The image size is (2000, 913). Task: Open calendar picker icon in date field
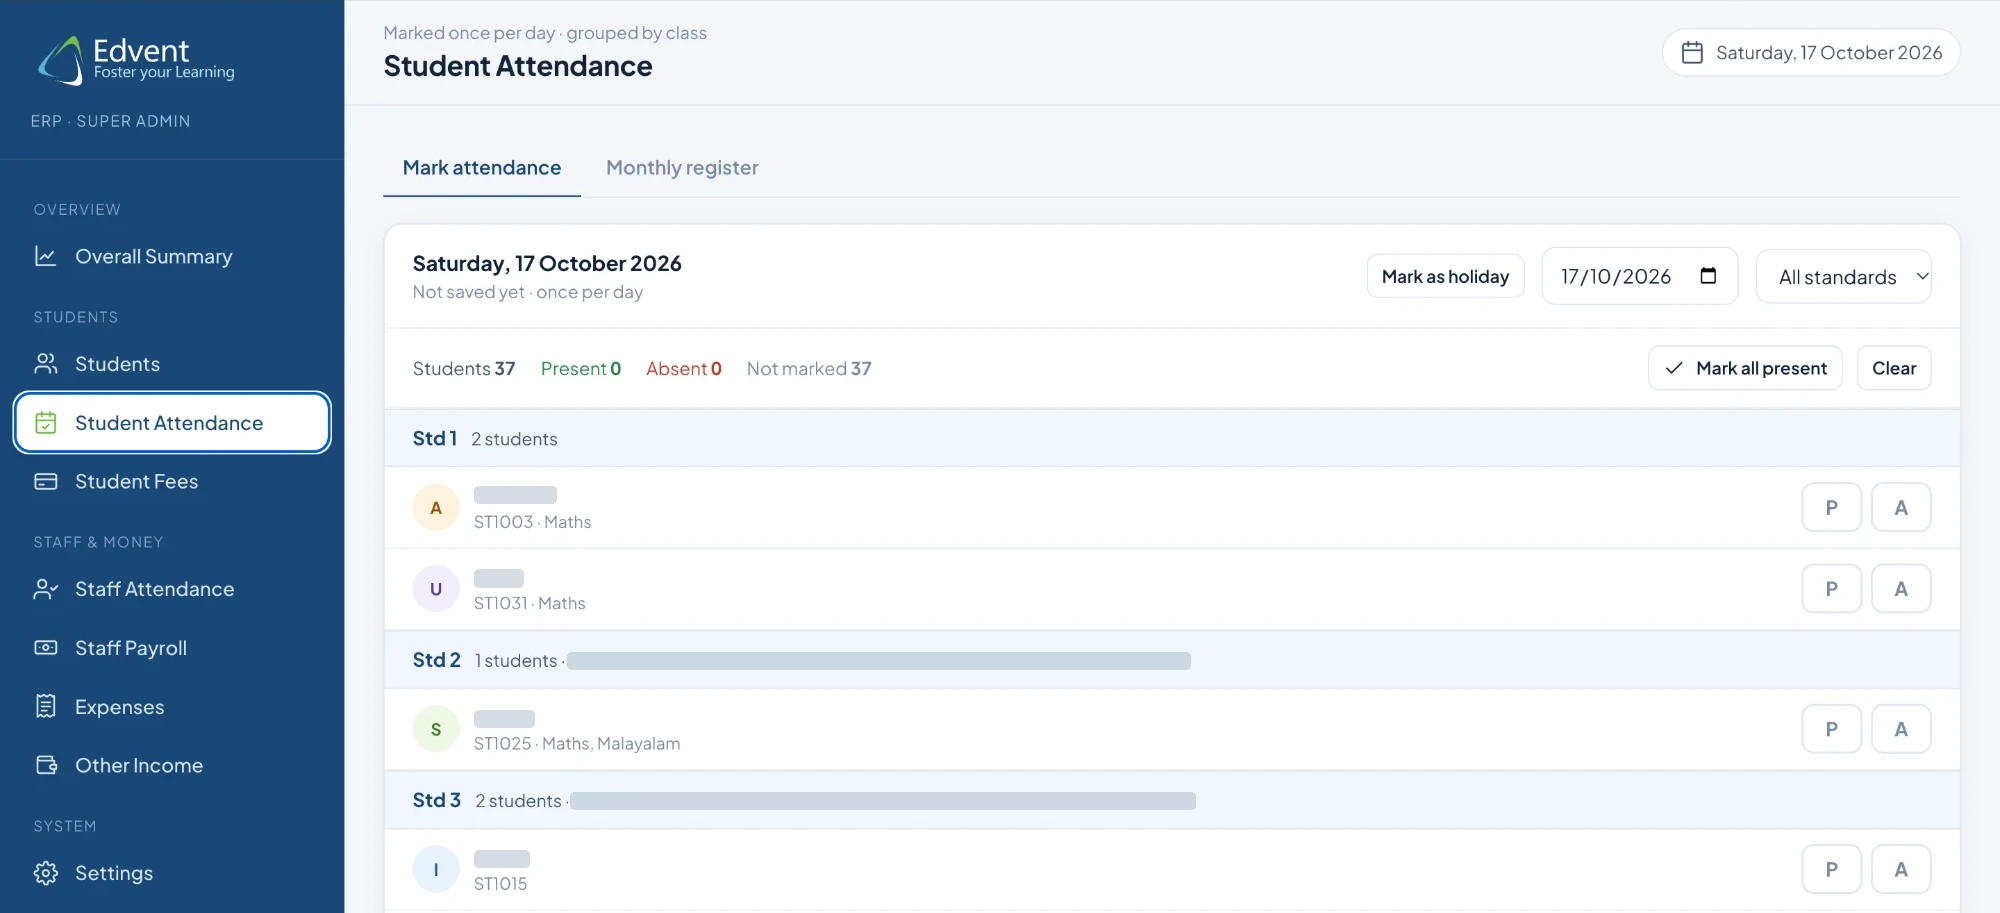[x=1708, y=276]
